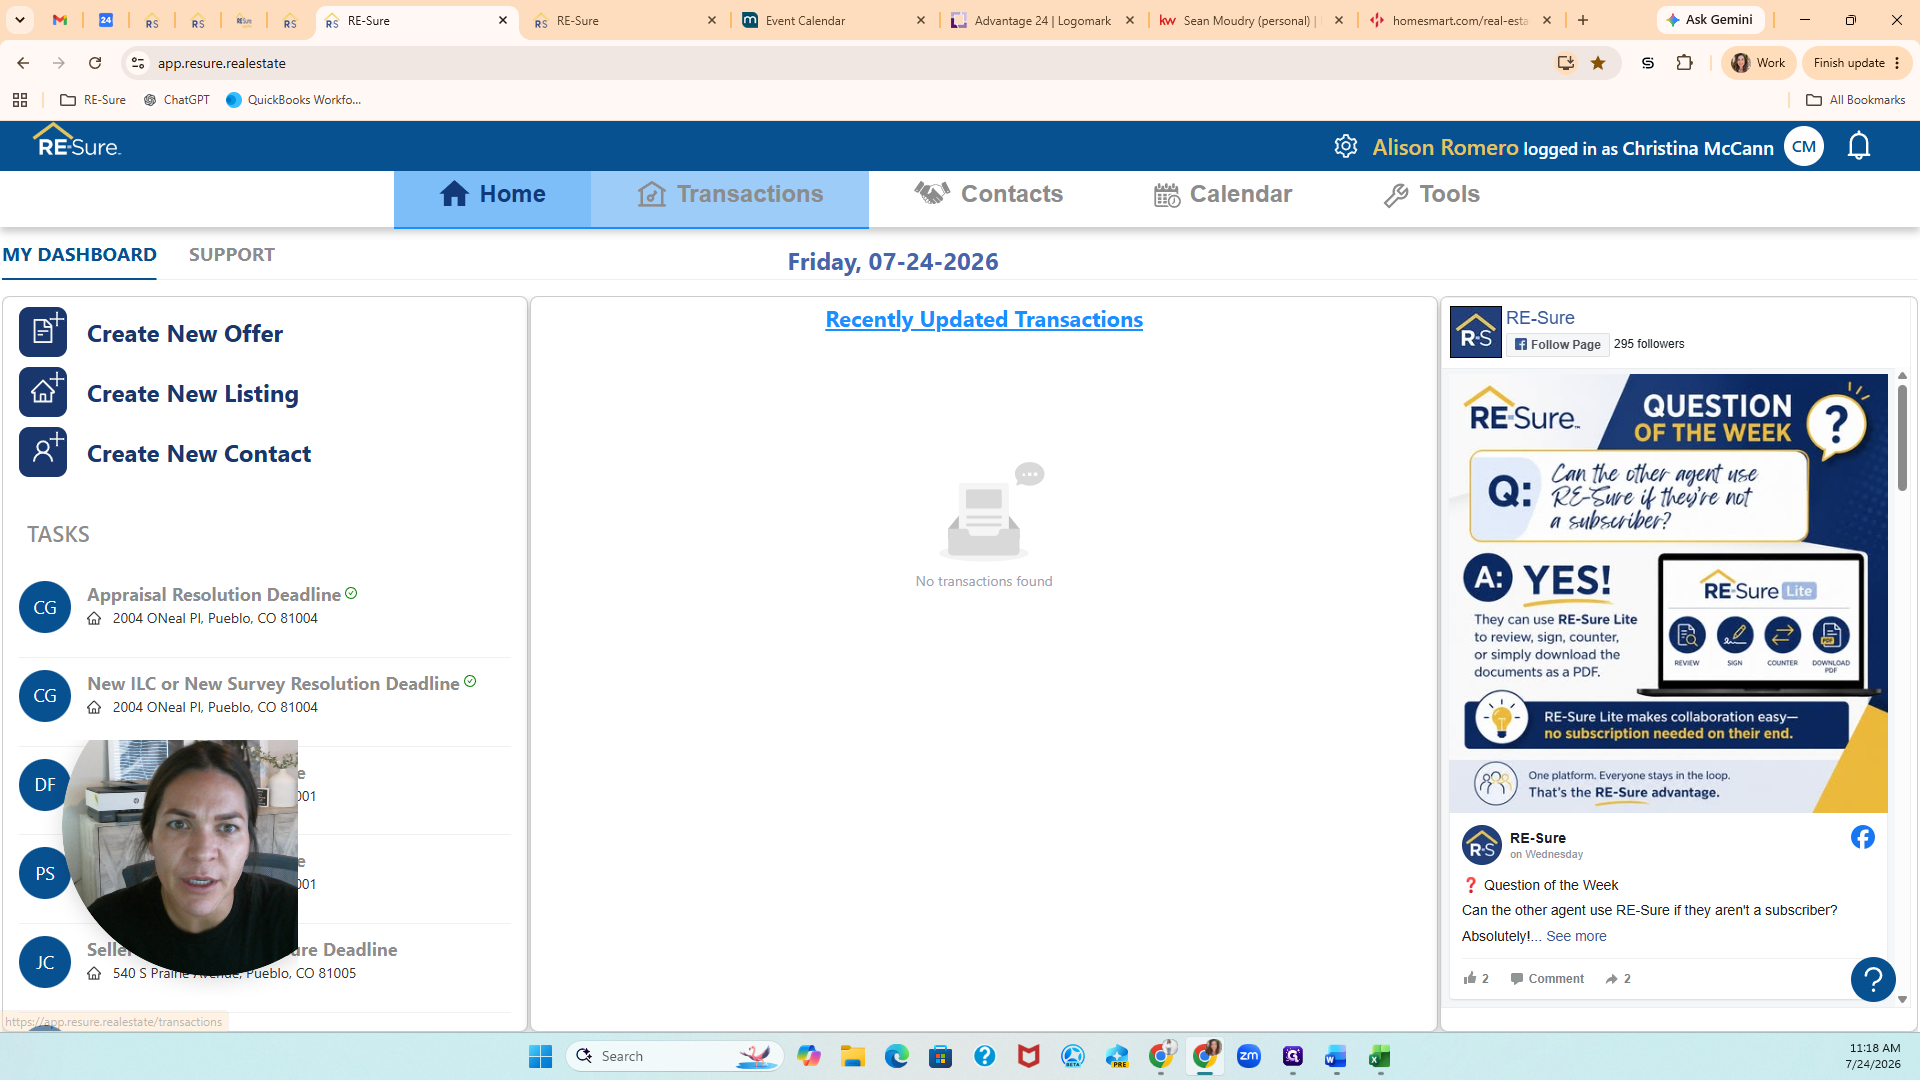The width and height of the screenshot is (1920, 1080).
Task: Open the Tools tab
Action: pos(1432,195)
